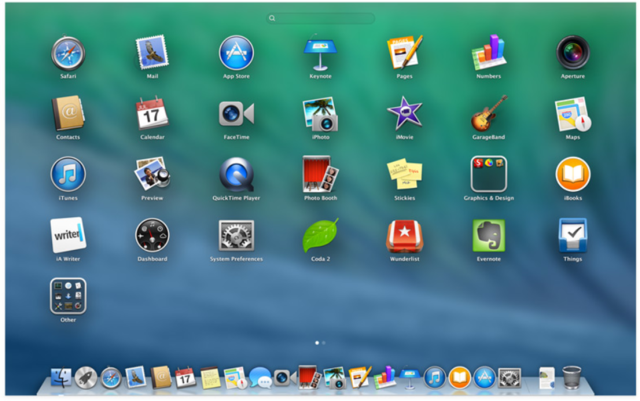Viewport: 640px width, 401px height.
Task: Open Maps in the Dock
Action: [236, 378]
